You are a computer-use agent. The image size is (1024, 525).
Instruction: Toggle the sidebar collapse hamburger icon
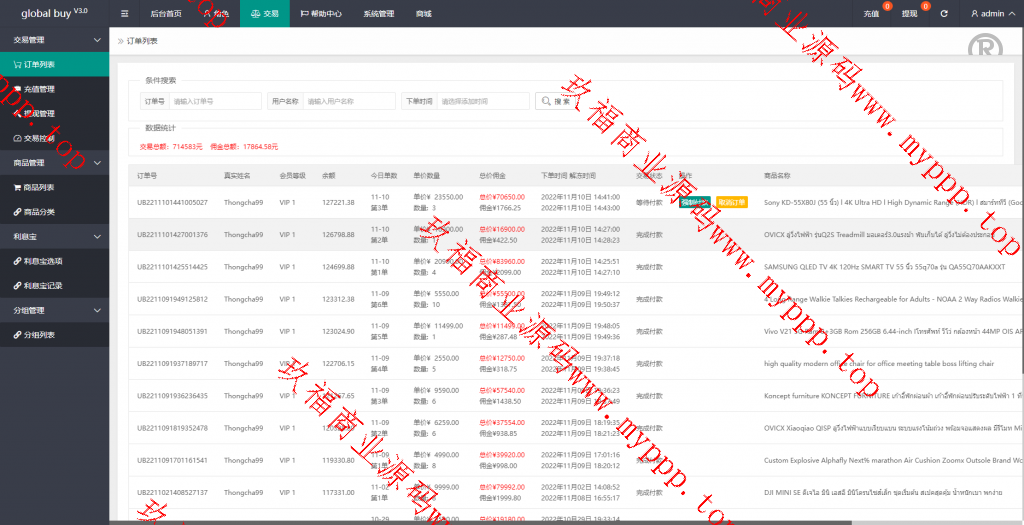click(x=124, y=14)
